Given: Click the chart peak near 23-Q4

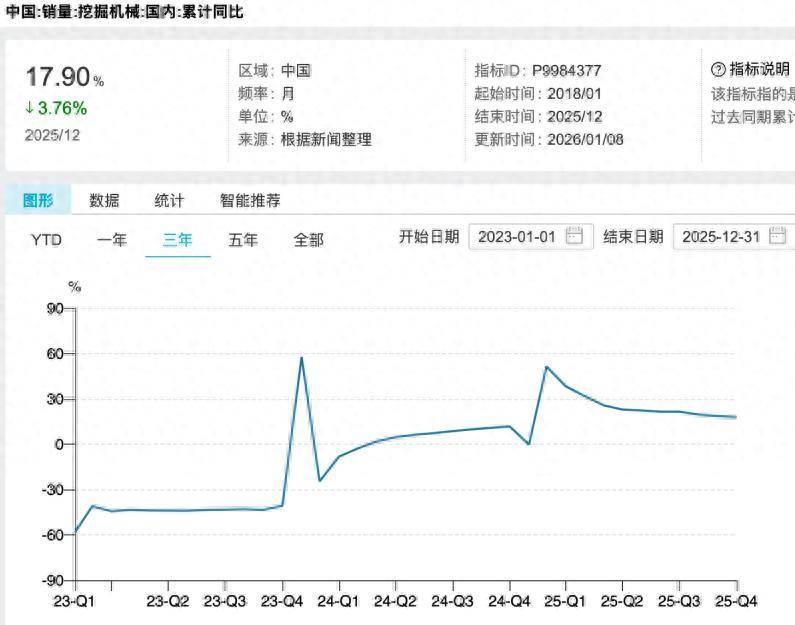Looking at the screenshot, I should (x=302, y=358).
